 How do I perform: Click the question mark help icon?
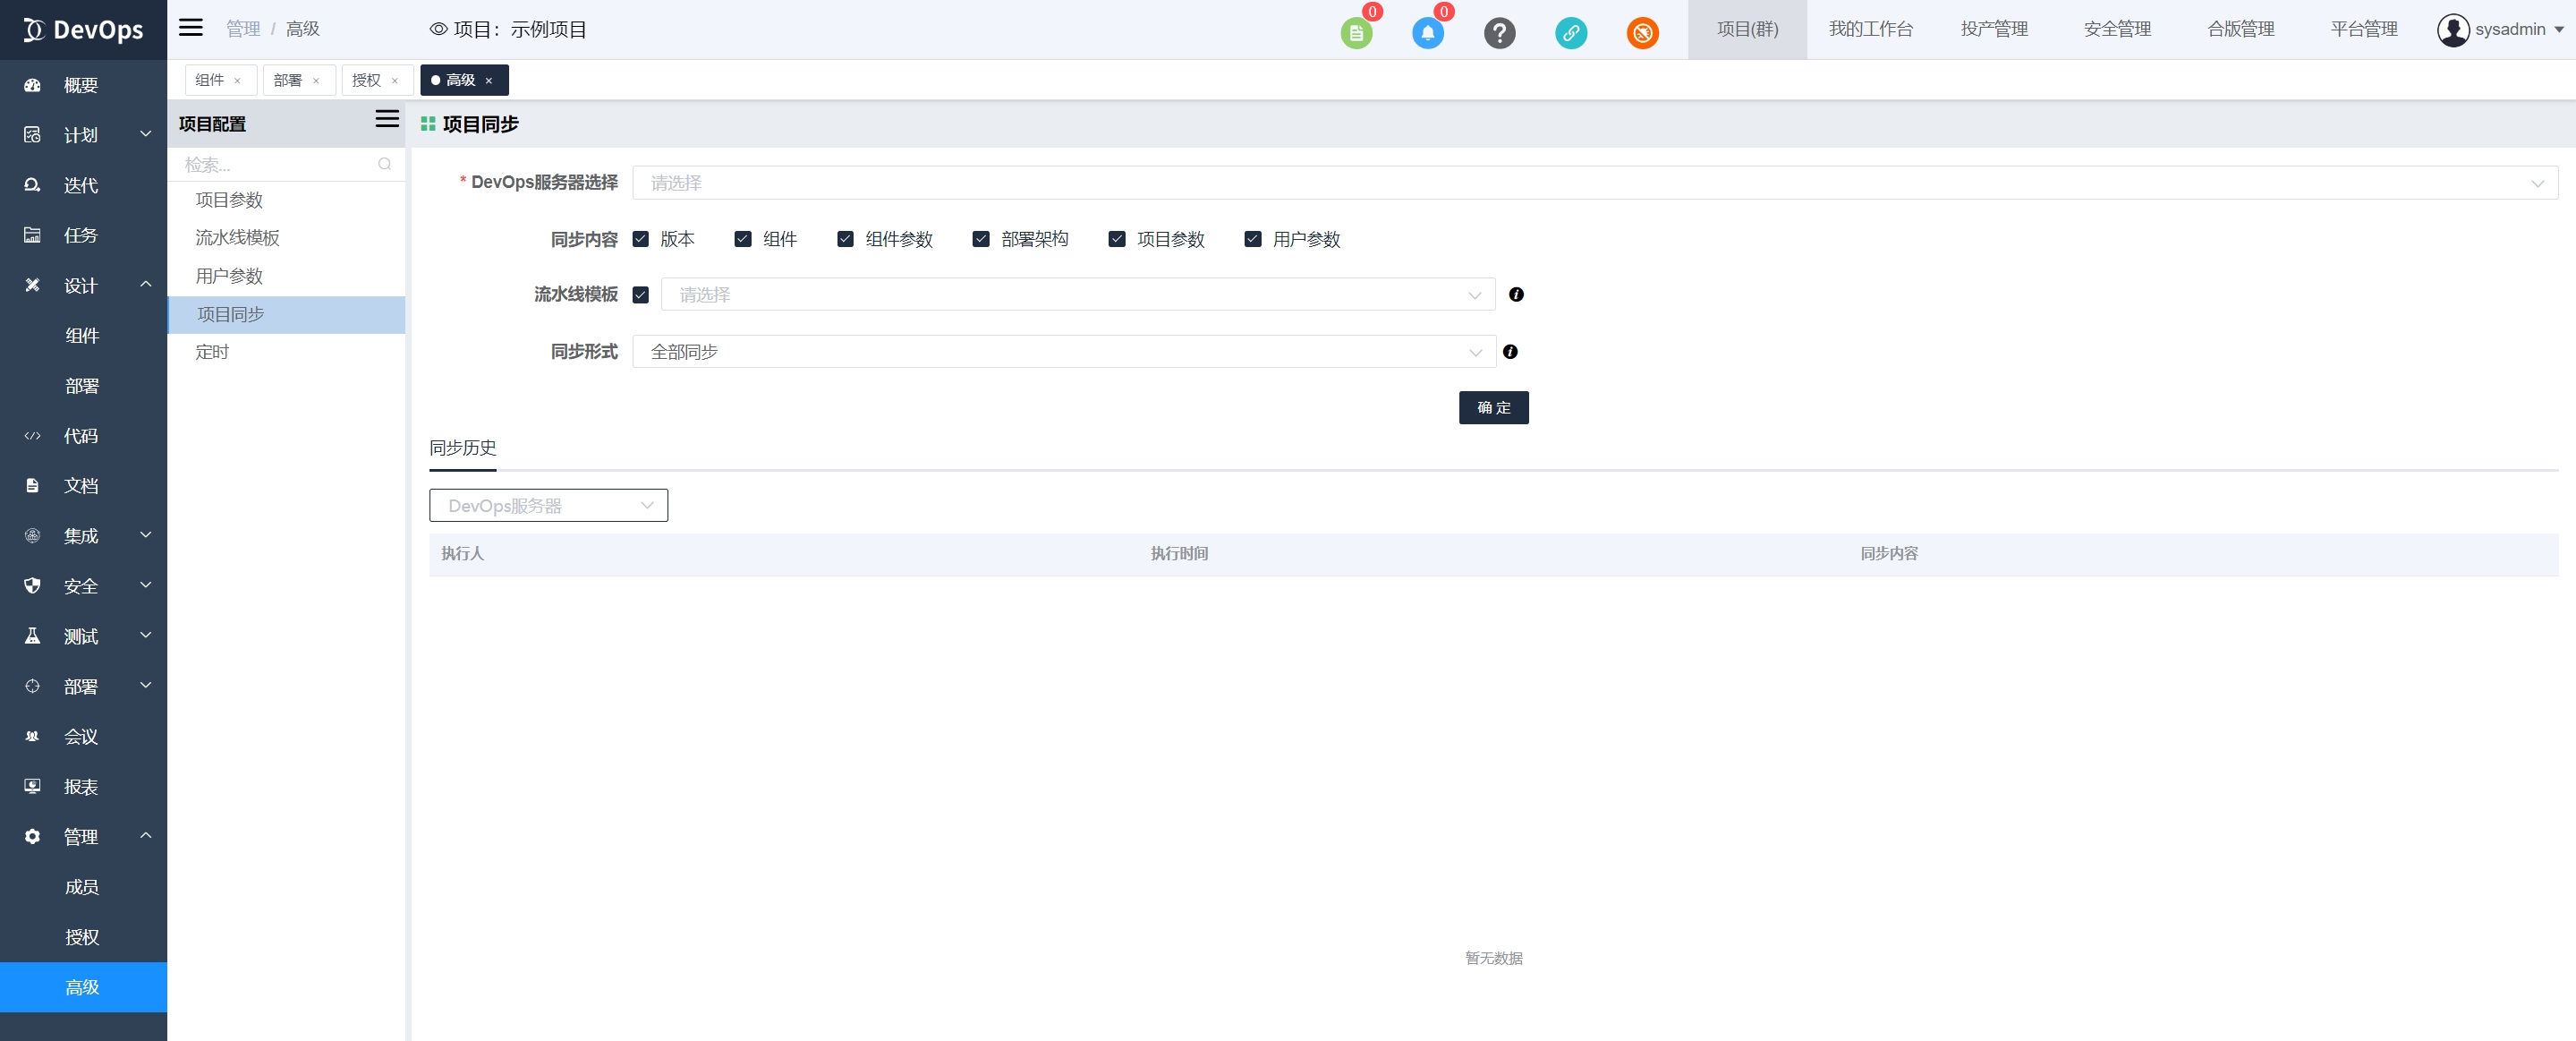point(1499,33)
